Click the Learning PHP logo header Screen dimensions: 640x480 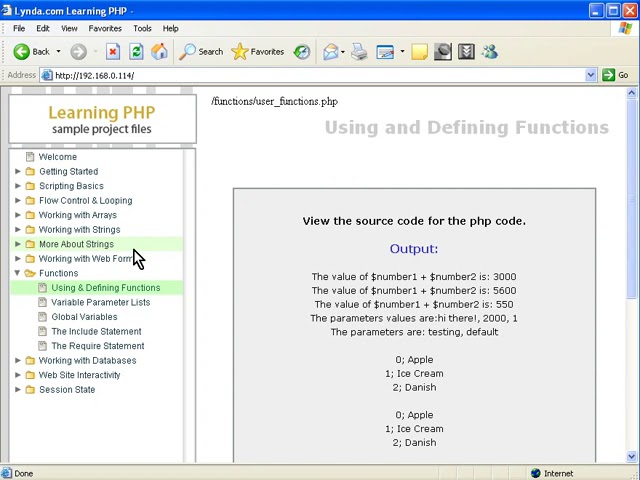102,119
